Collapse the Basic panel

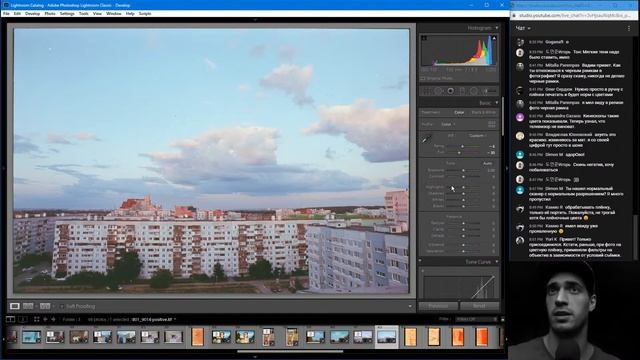point(497,103)
